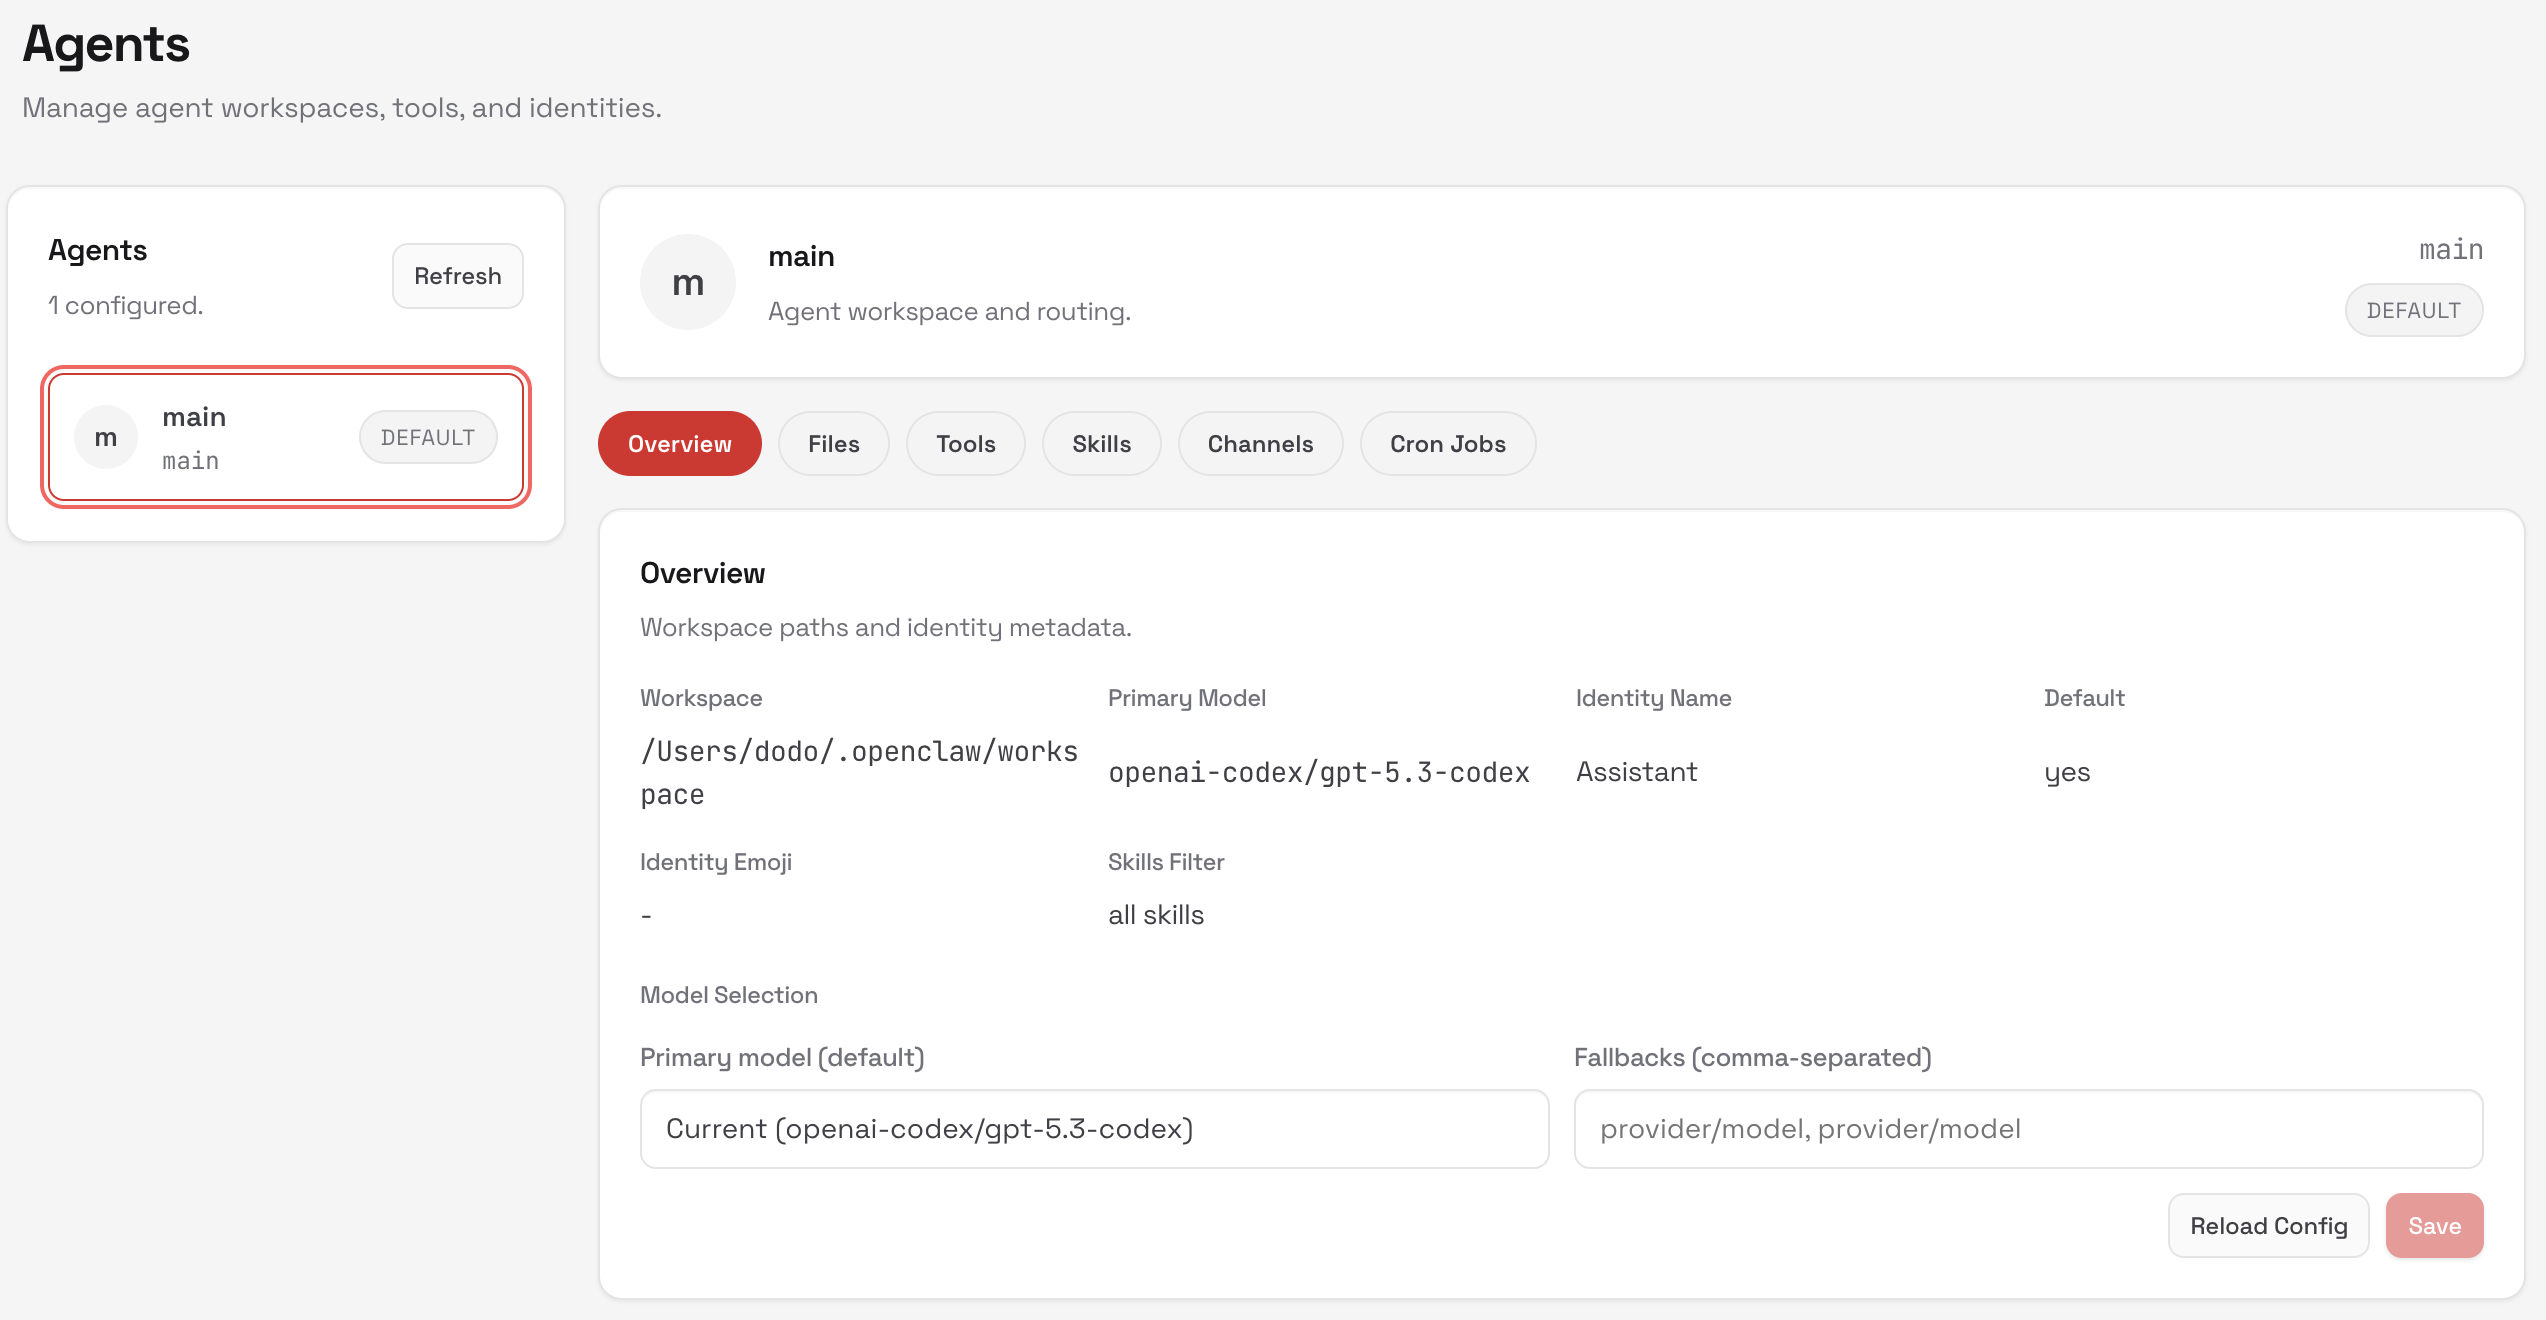The image size is (2546, 1320).
Task: Go to the Channels tab
Action: click(x=1260, y=444)
